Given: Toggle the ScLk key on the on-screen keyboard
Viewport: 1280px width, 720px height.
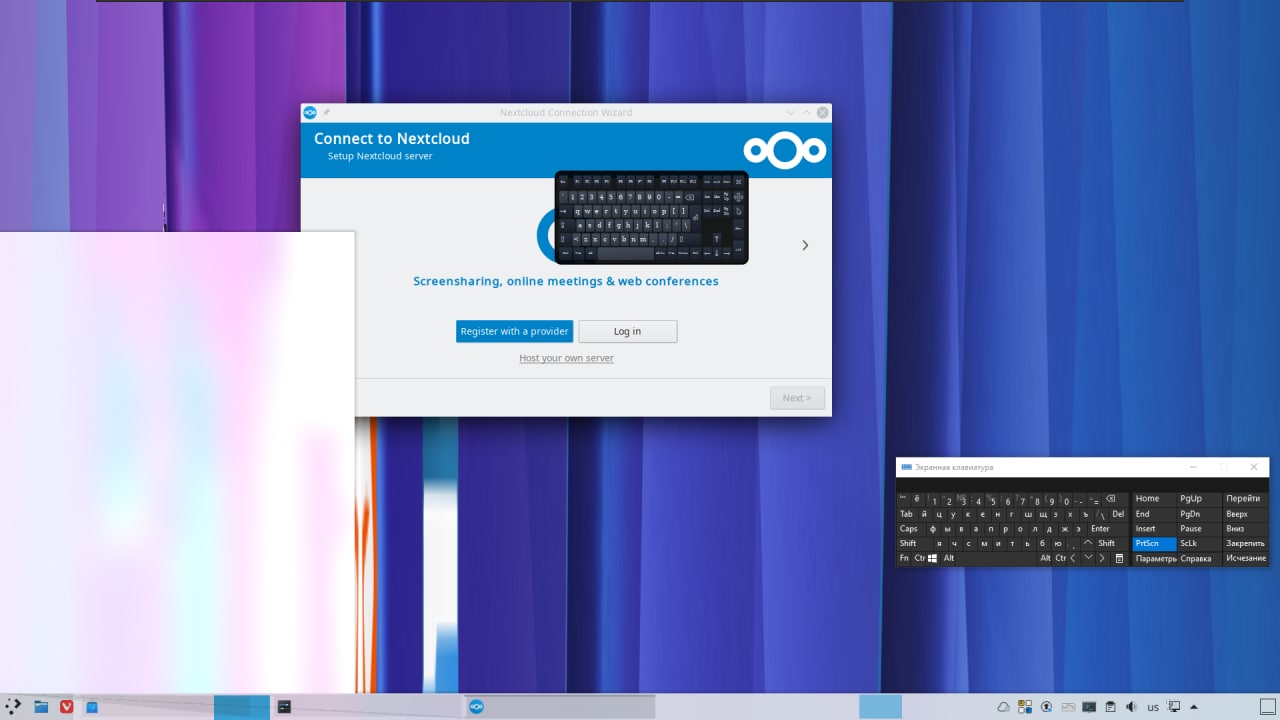Looking at the screenshot, I should click(1199, 543).
